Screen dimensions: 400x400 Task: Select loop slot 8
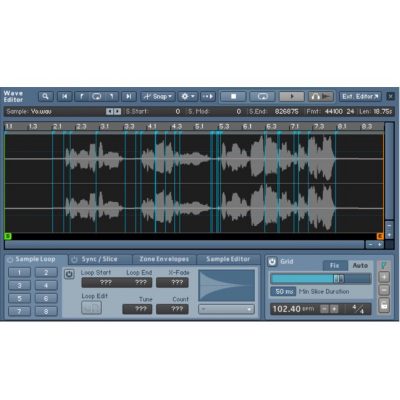[x=46, y=311]
